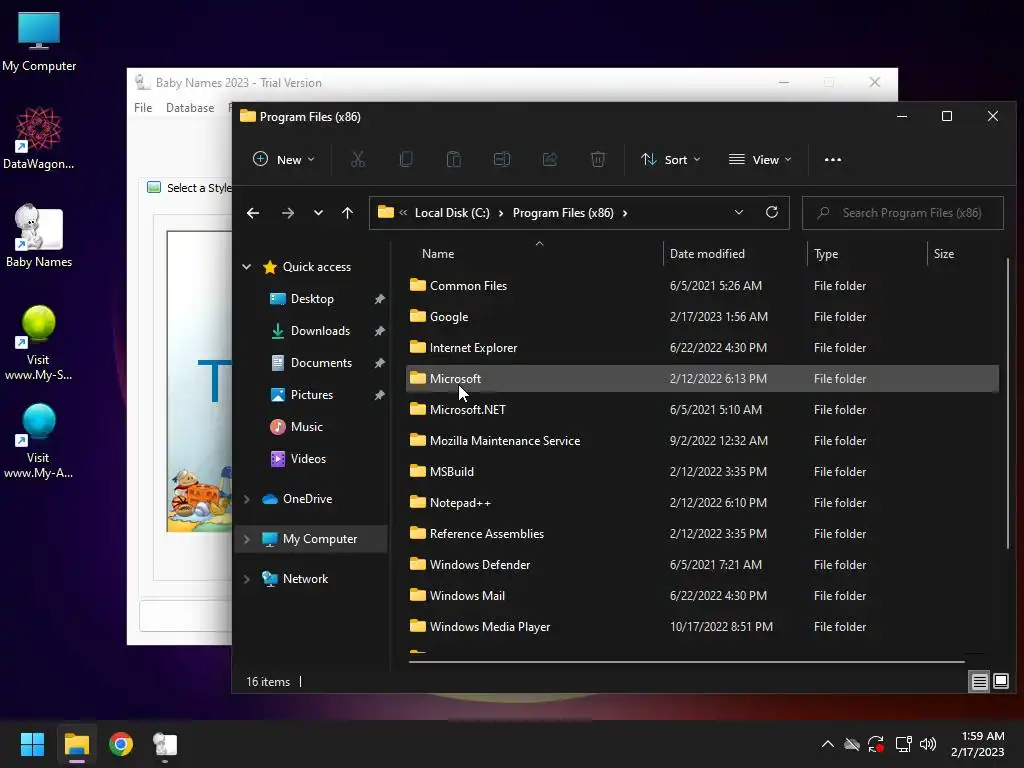
Task: Click the Delete trash icon in toolbar
Action: tap(598, 159)
